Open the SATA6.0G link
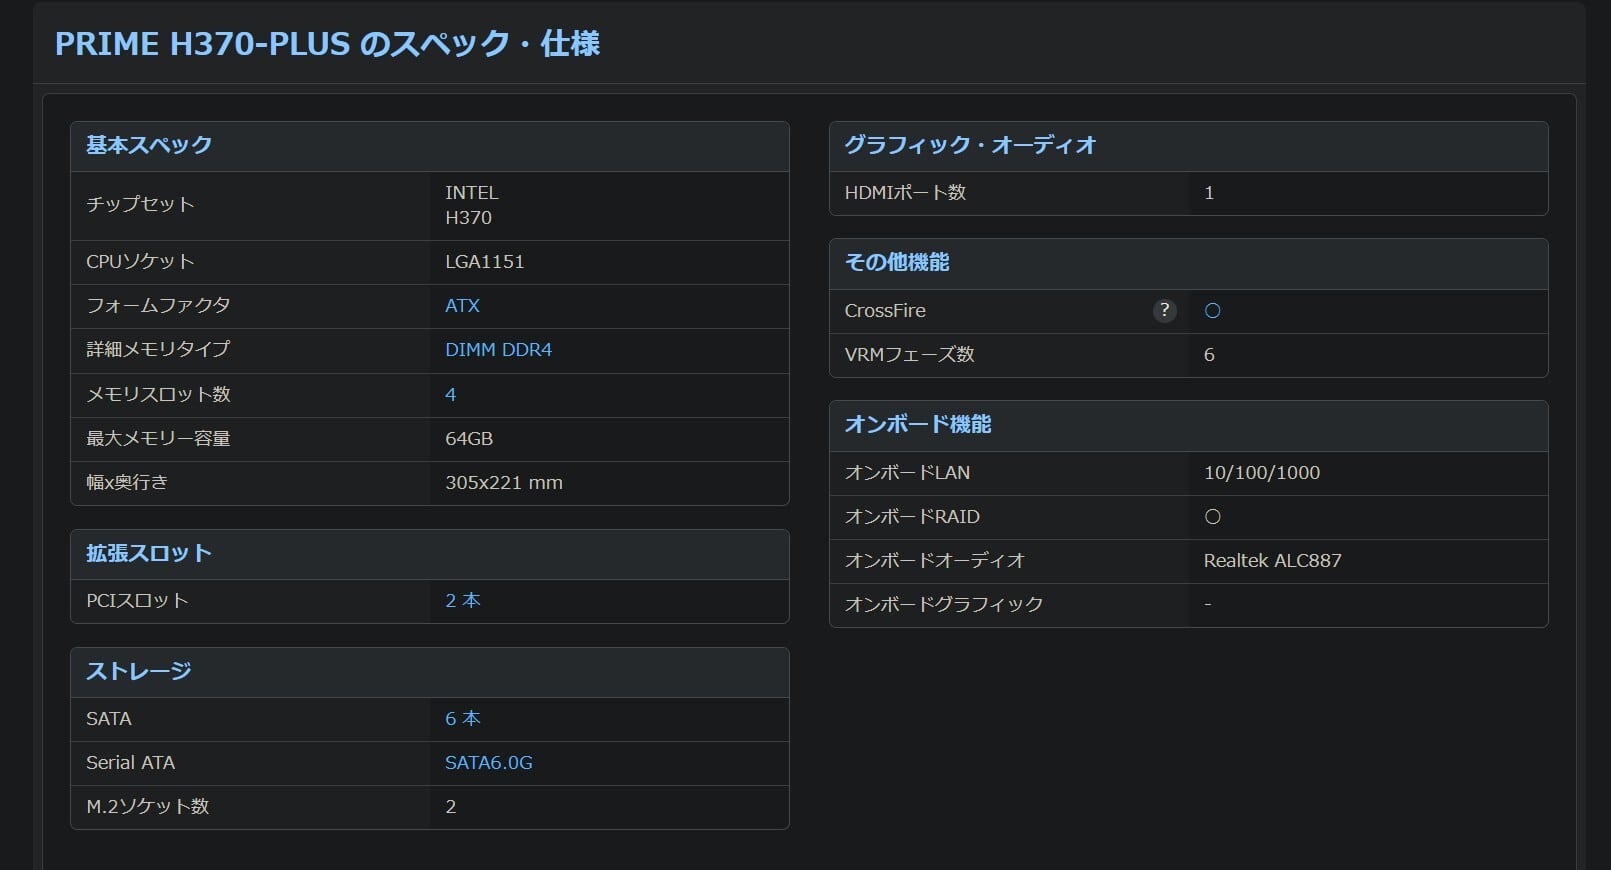 (488, 762)
